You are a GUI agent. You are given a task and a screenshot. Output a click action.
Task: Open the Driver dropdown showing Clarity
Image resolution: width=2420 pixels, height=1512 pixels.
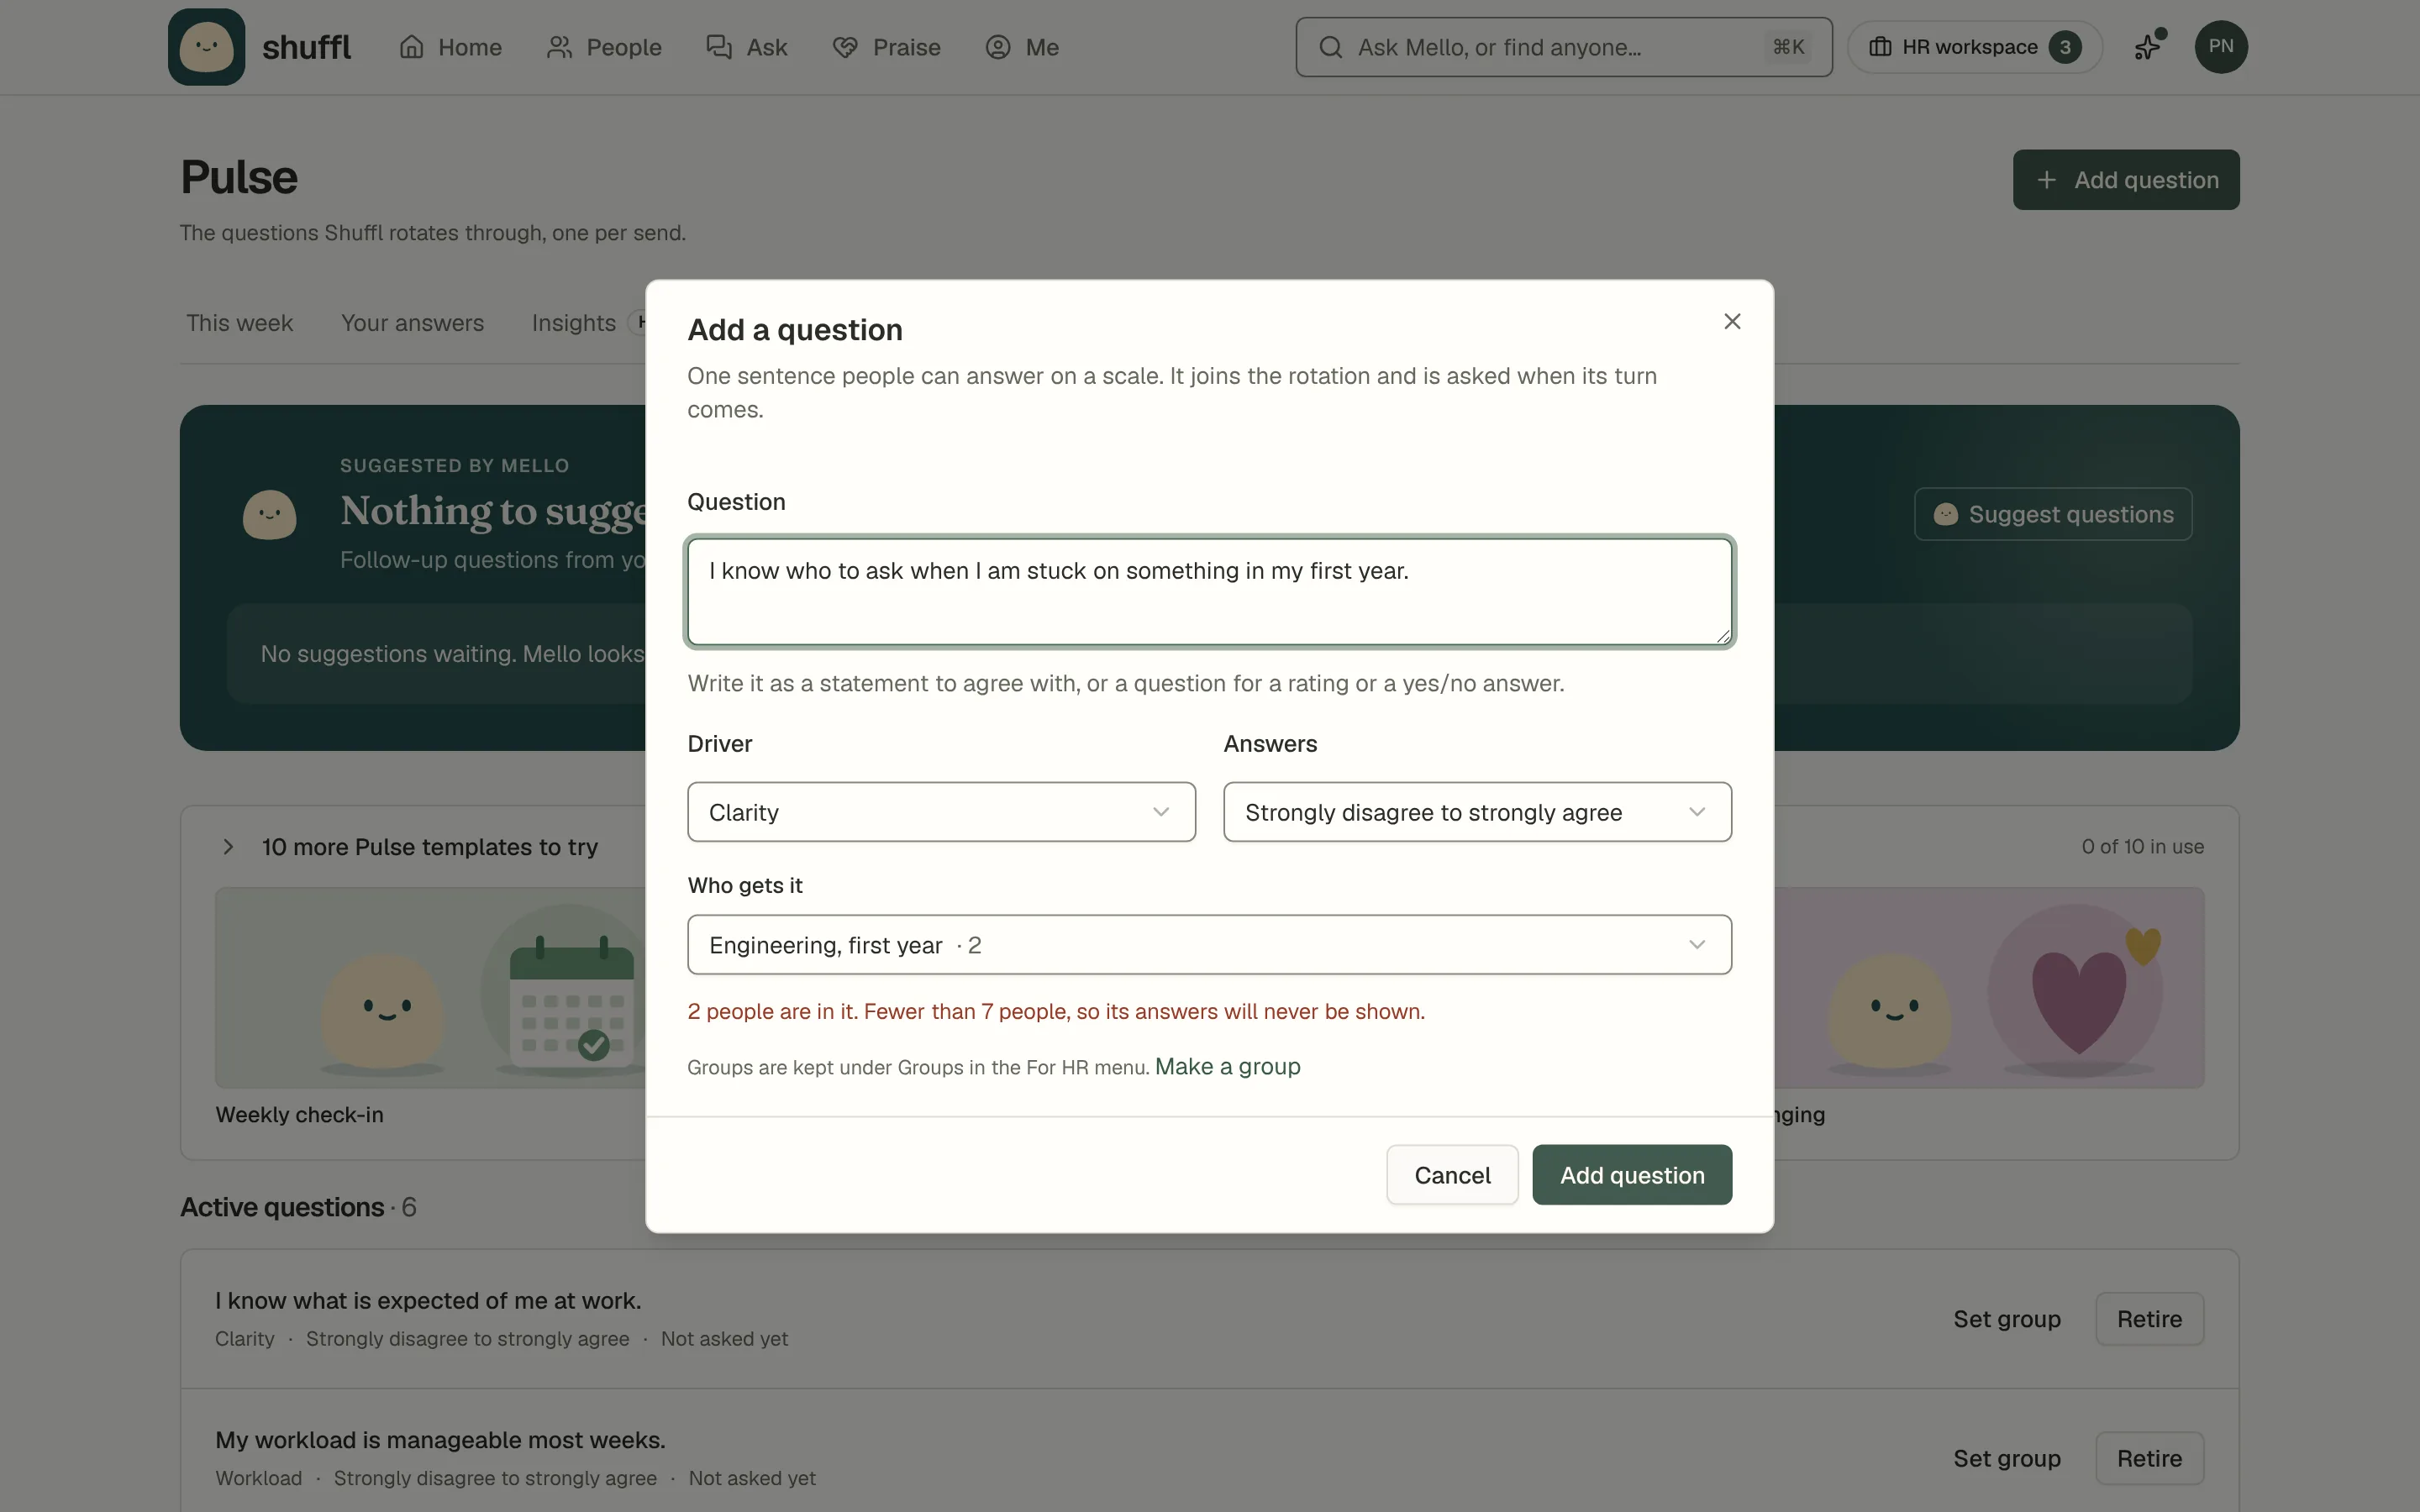click(x=941, y=812)
